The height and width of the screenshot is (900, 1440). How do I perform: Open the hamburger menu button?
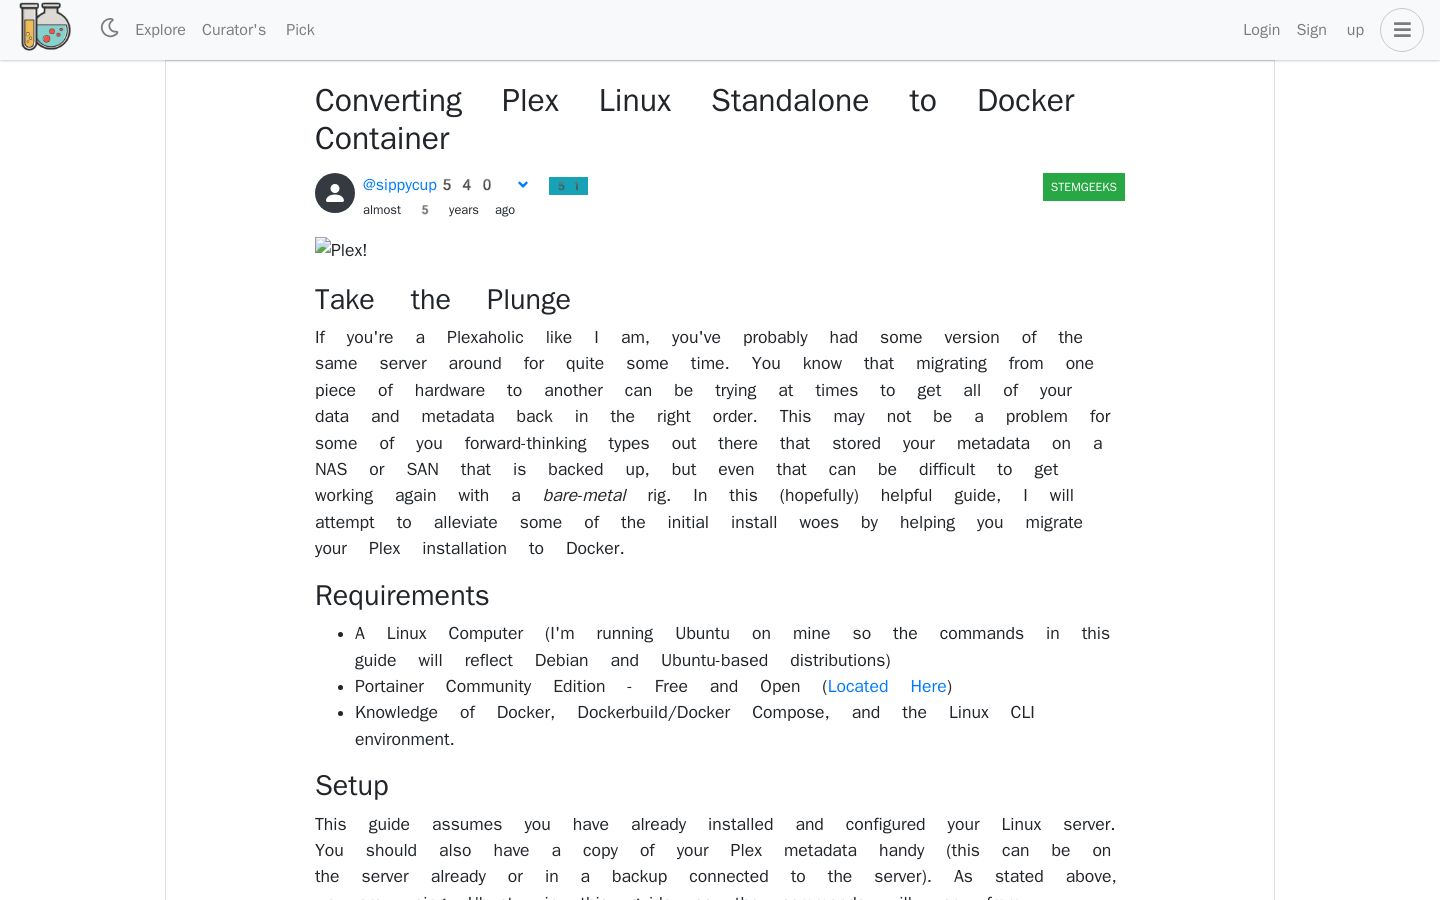(x=1402, y=30)
